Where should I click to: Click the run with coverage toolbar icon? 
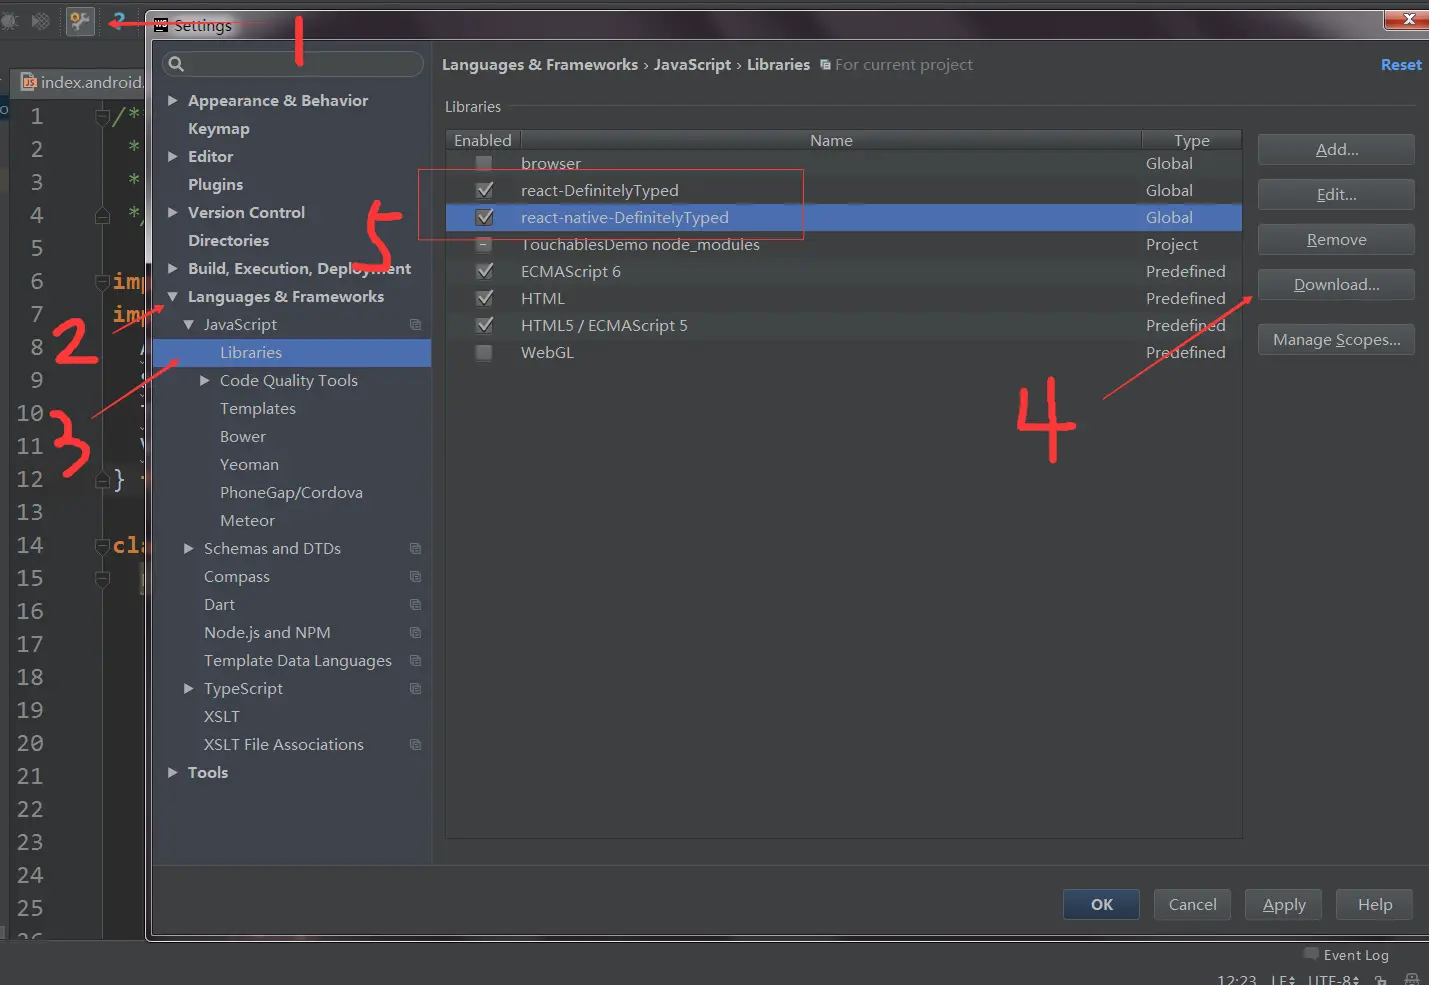[x=41, y=20]
